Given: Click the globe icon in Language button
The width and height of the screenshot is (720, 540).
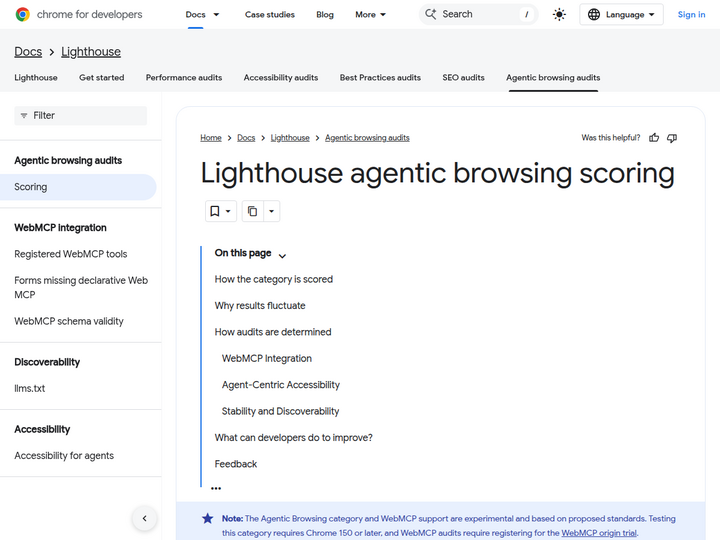Looking at the screenshot, I should pyautogui.click(x=594, y=15).
